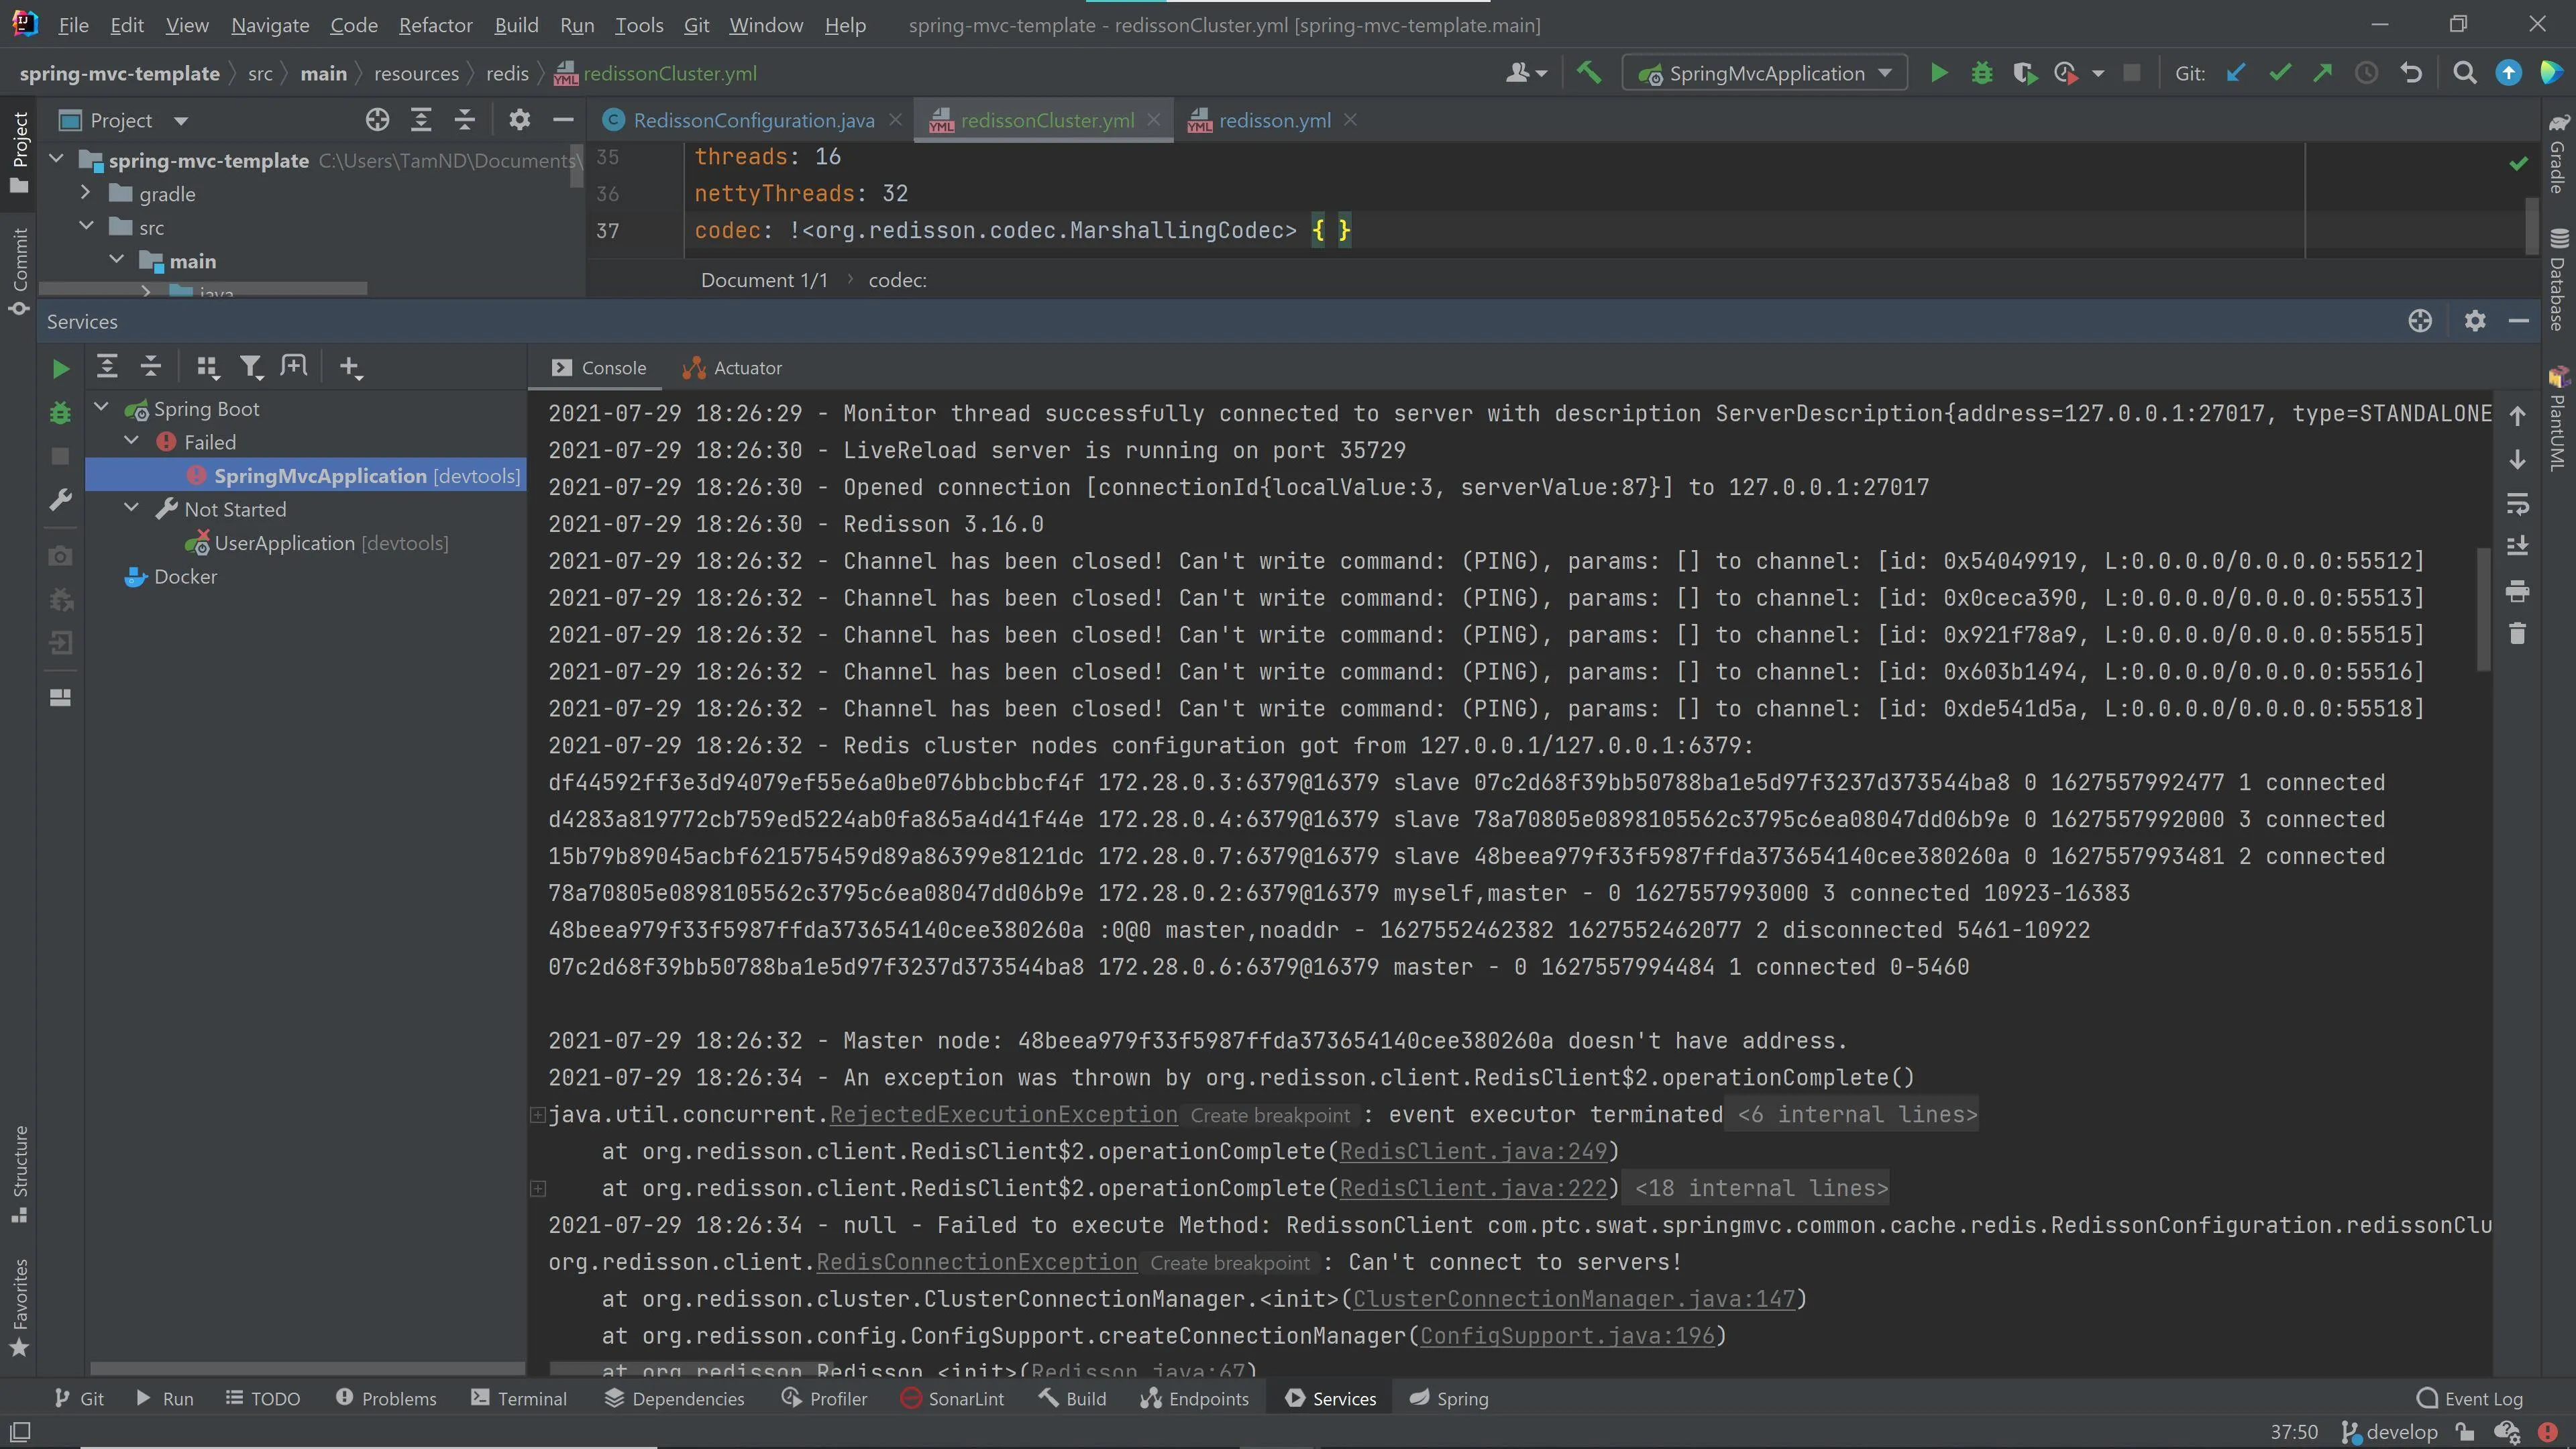Open ConfigSupport.java:196 link
2576x1449 pixels.
(x=1567, y=1336)
